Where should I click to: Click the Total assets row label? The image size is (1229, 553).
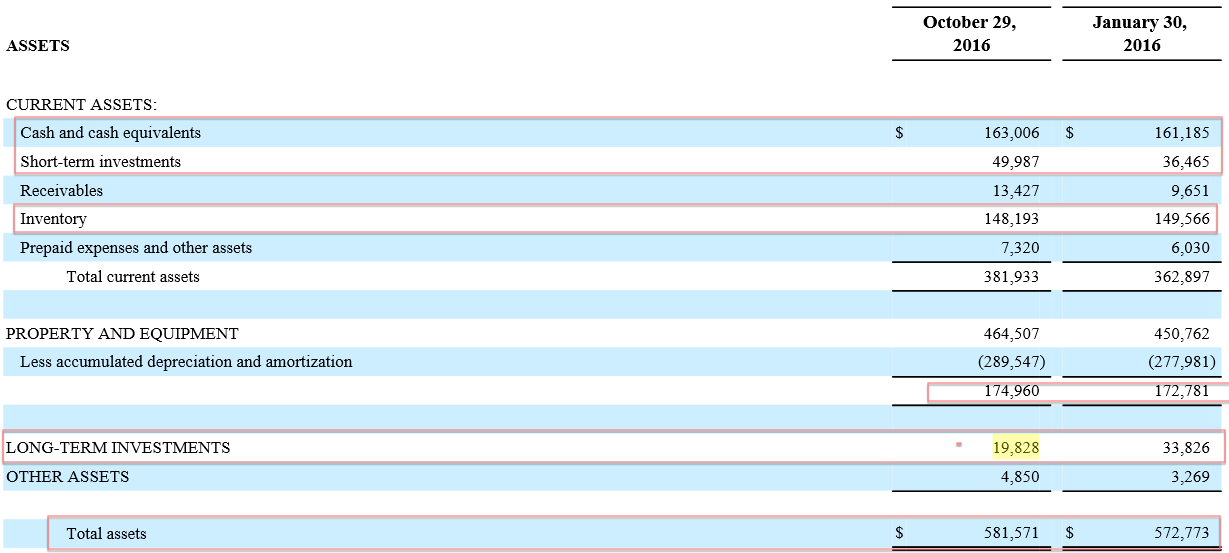tap(106, 534)
